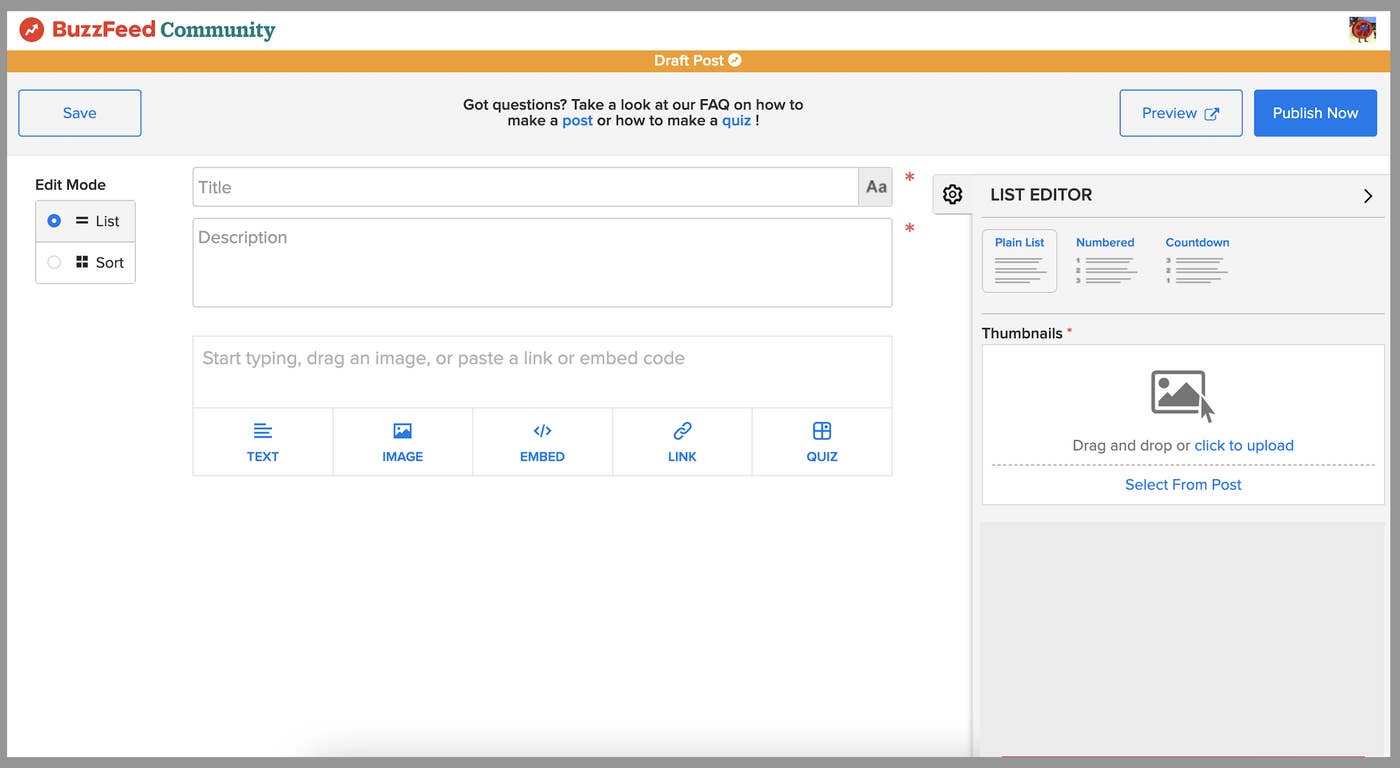Click the Aa title formatting icon
Viewport: 1400px width, 768px height.
click(876, 187)
